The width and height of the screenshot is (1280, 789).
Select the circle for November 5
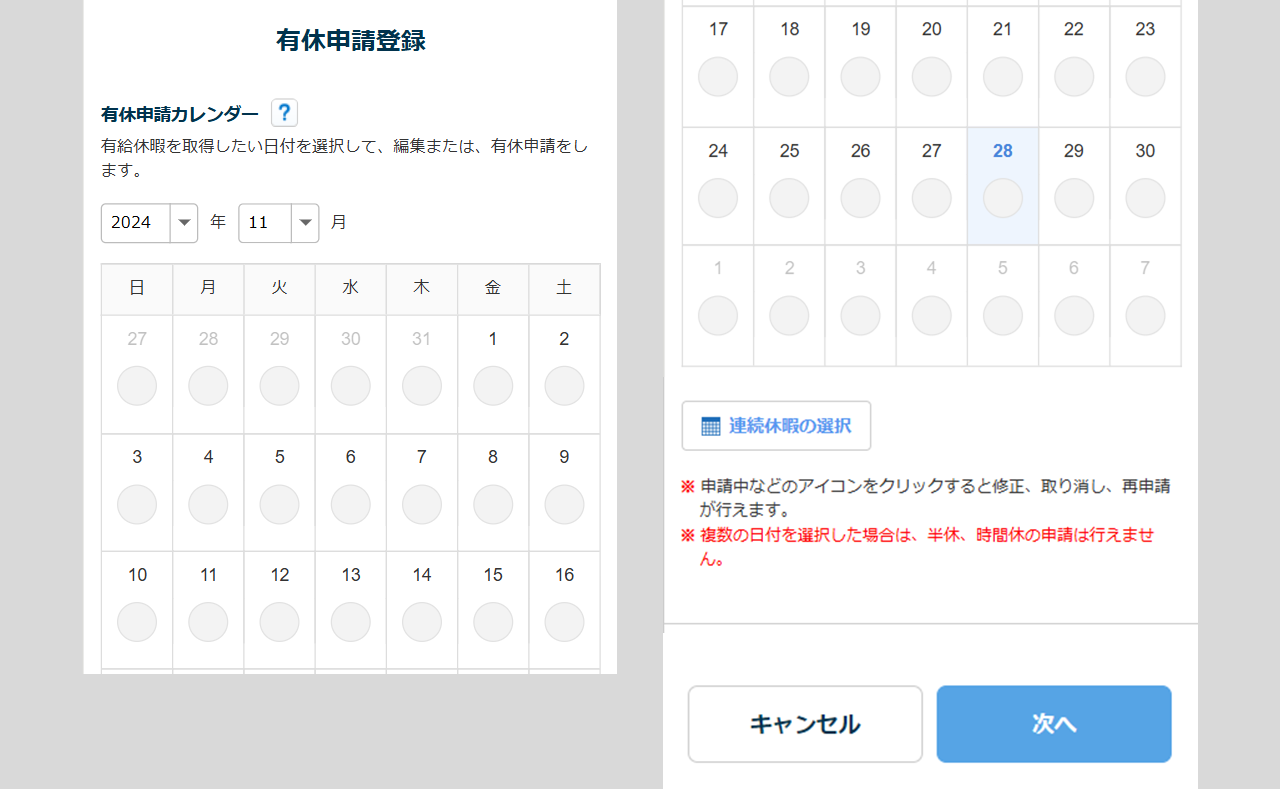click(279, 505)
